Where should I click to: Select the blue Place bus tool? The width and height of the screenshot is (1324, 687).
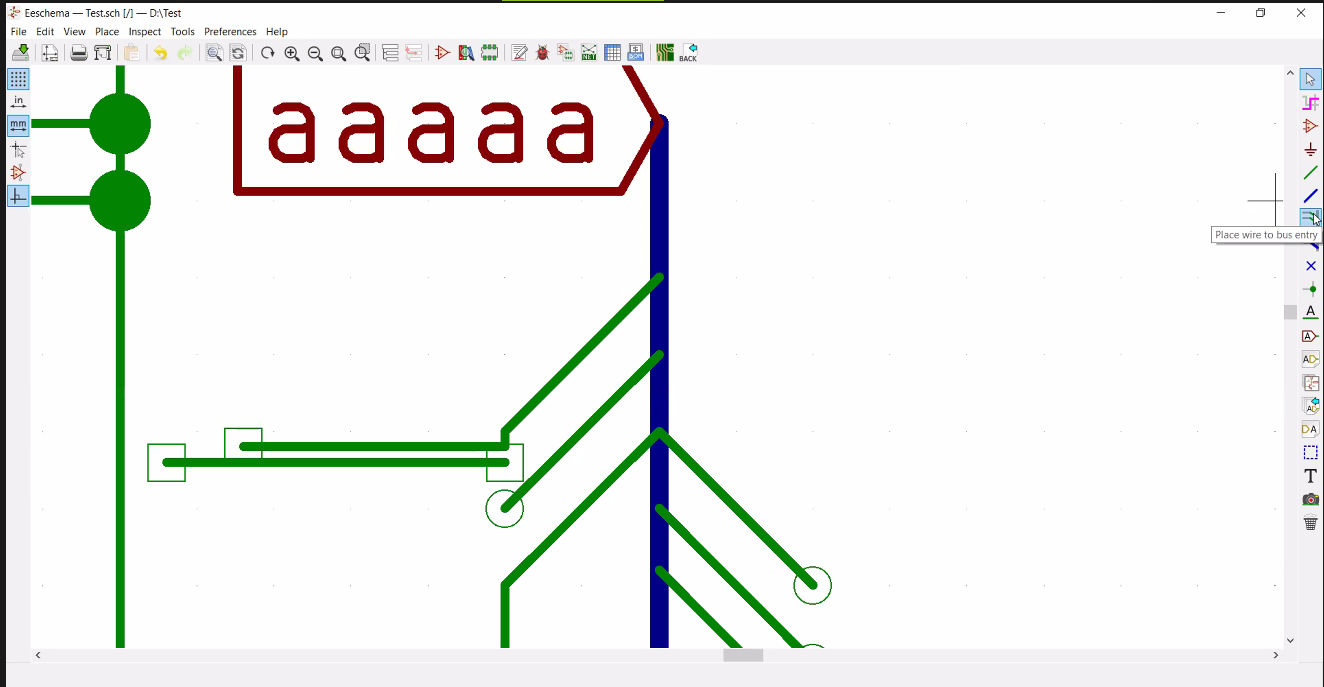pyautogui.click(x=1311, y=196)
